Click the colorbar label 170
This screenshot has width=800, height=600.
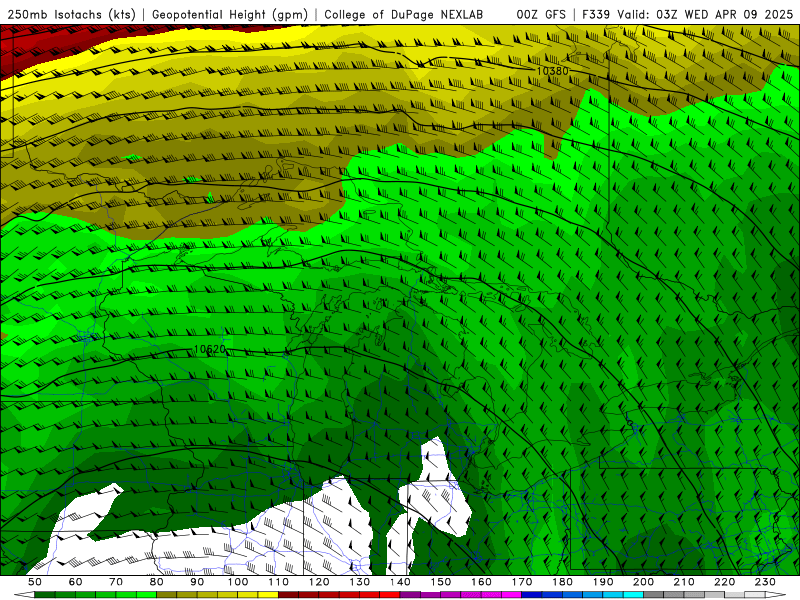[522, 582]
